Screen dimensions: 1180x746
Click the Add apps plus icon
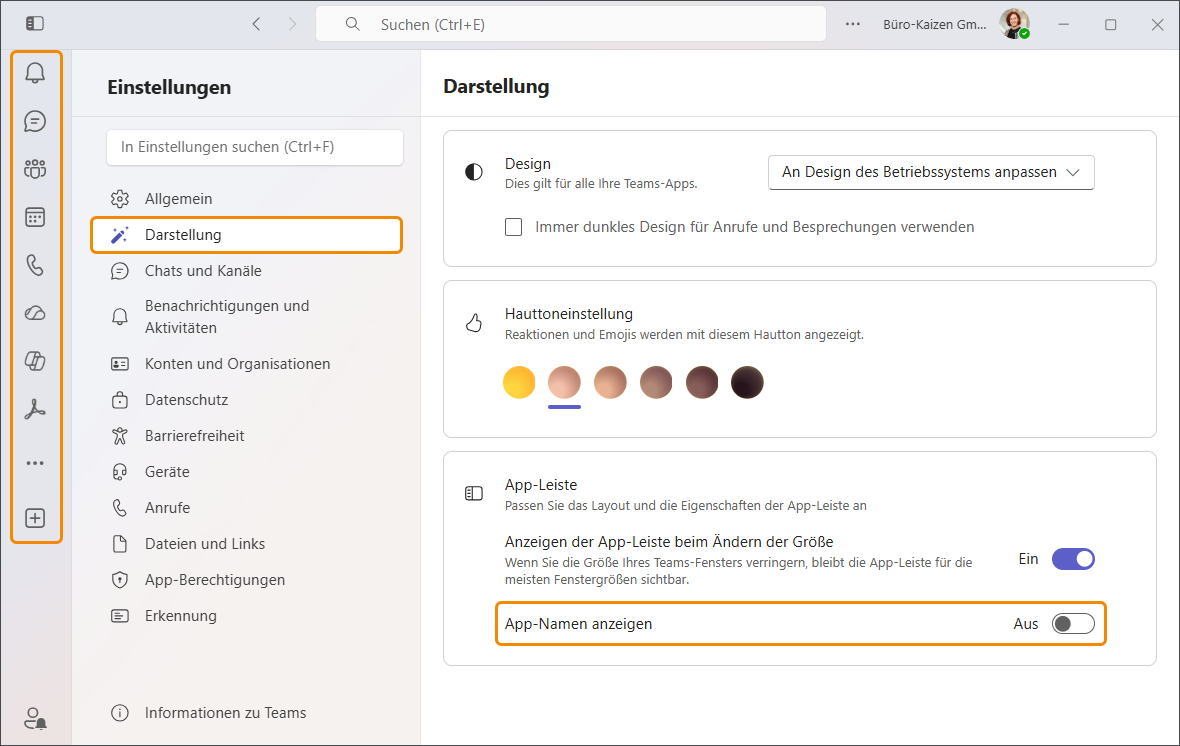(x=35, y=518)
